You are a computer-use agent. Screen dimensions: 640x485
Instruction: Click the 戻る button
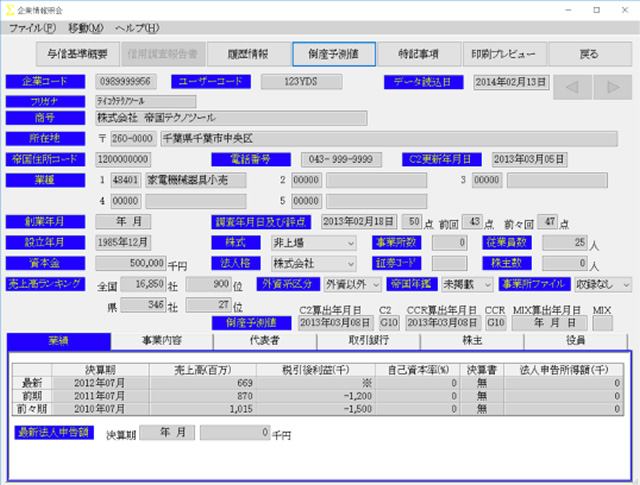point(589,54)
